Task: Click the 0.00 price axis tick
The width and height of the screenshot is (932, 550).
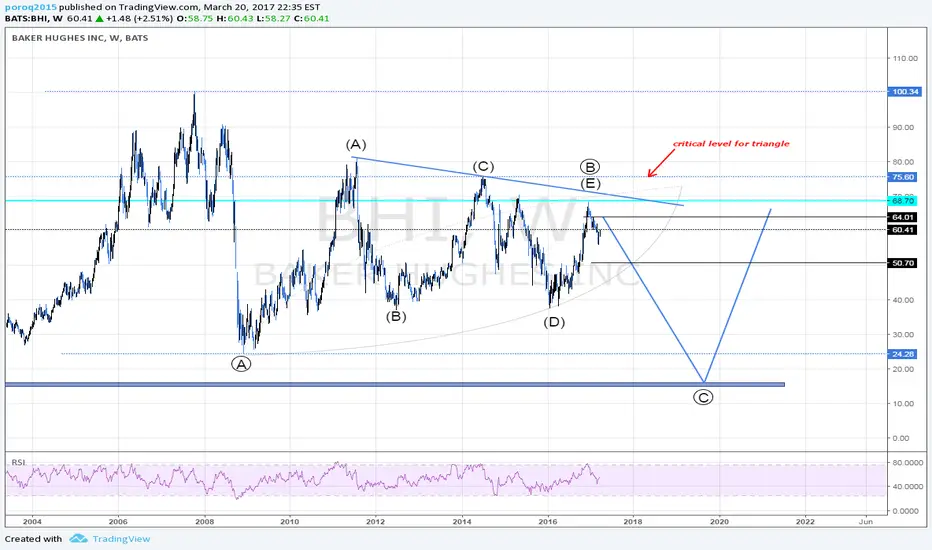Action: 901,438
